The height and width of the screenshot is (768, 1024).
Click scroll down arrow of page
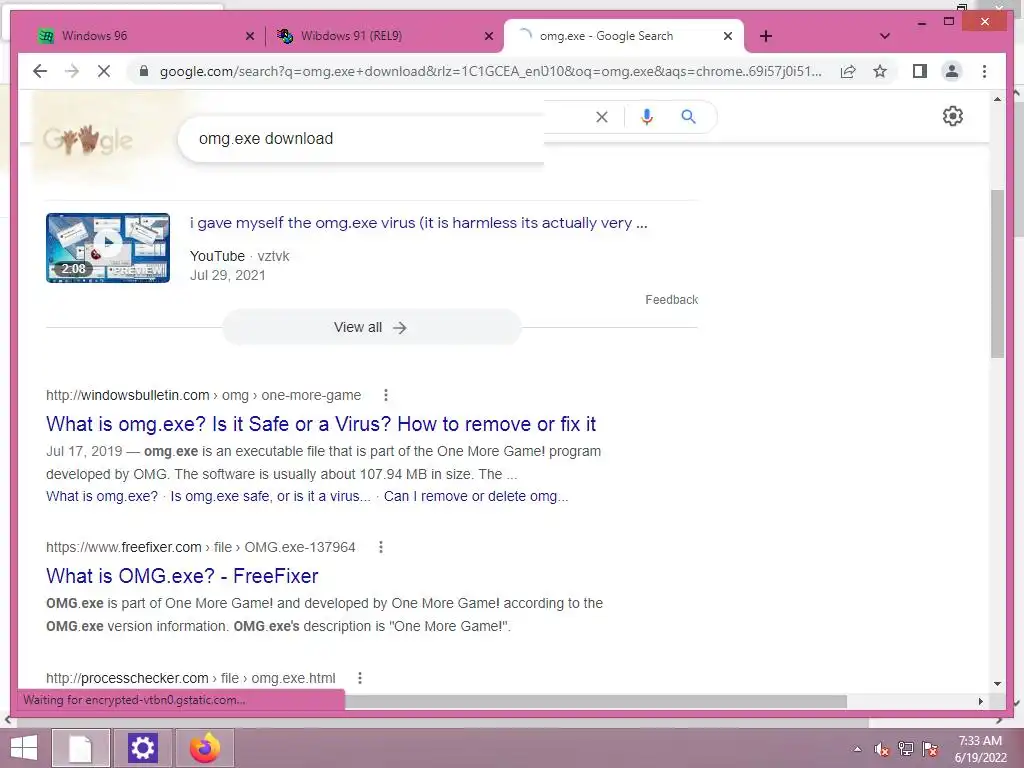click(997, 684)
